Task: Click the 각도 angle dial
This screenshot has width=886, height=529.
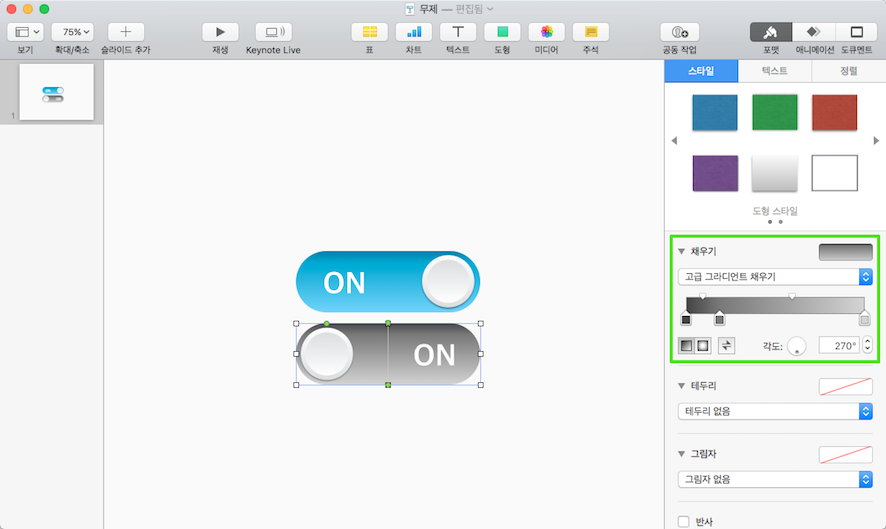Action: [x=797, y=346]
